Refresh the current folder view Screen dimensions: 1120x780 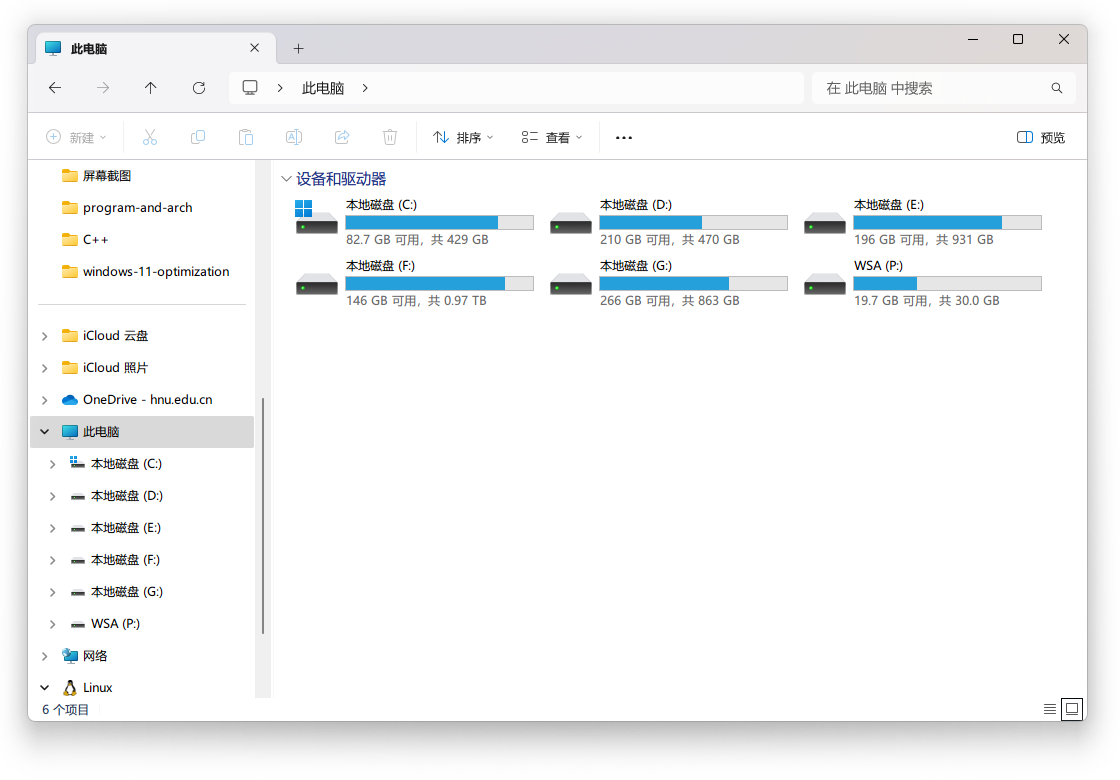point(198,88)
